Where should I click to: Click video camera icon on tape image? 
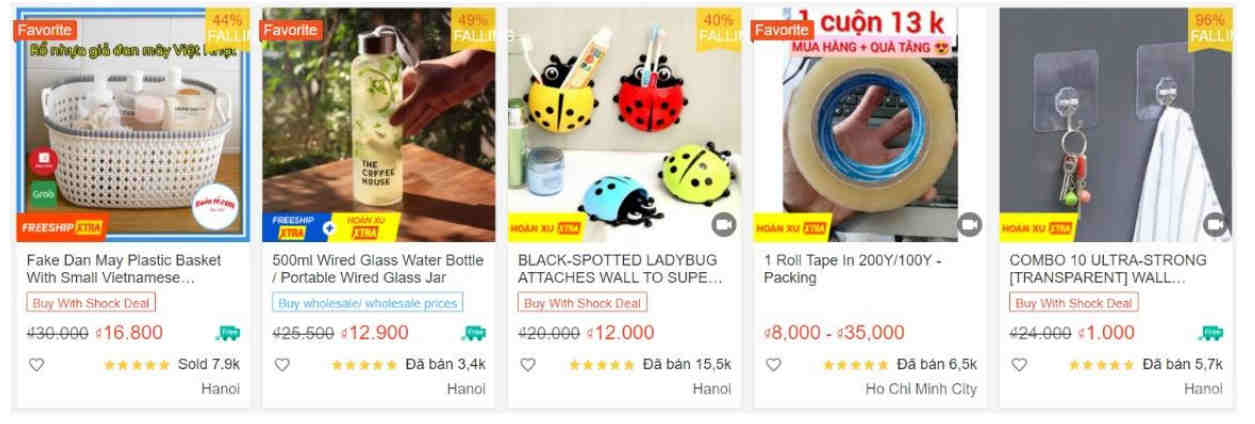[969, 225]
